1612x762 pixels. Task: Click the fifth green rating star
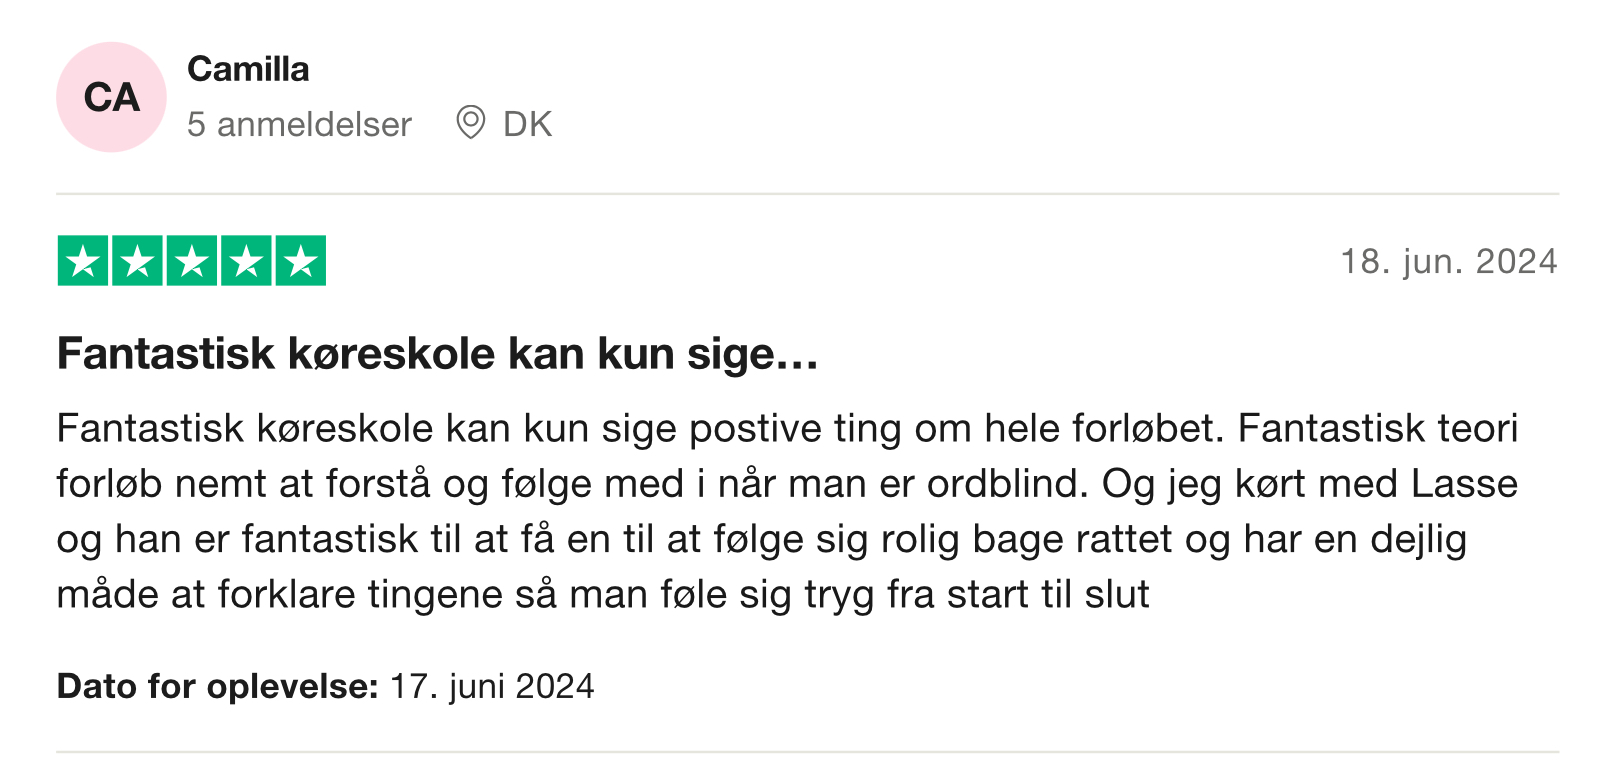(301, 260)
